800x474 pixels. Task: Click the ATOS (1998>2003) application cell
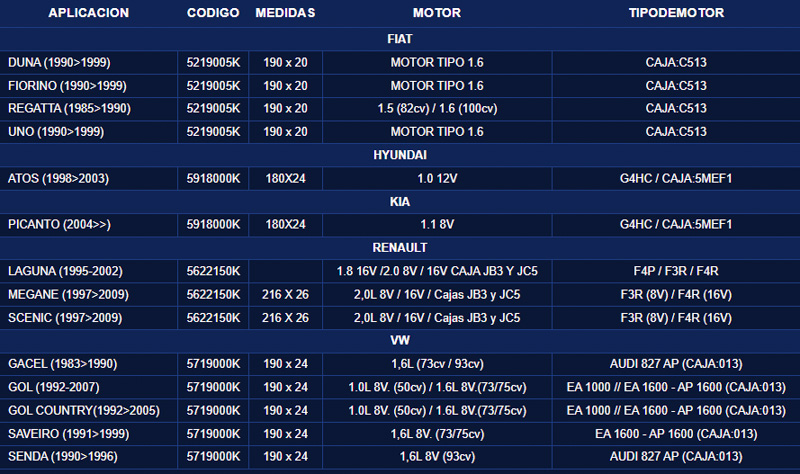coord(58,178)
